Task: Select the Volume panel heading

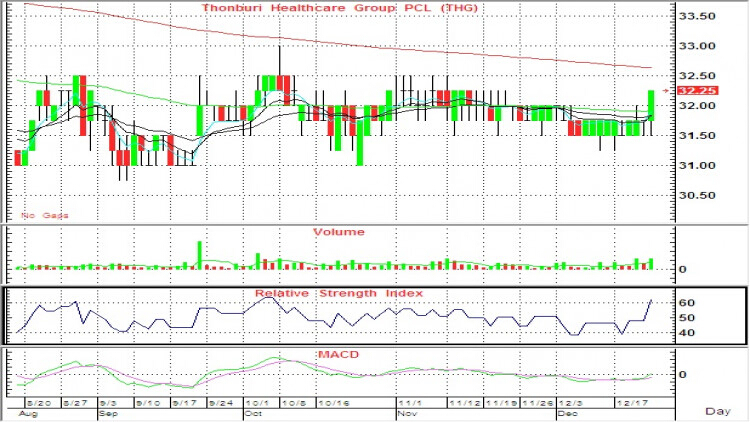Action: [339, 232]
